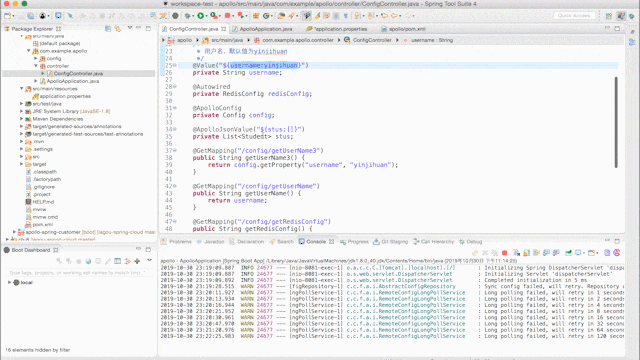Image resolution: width=640 pixels, height=360 pixels.
Task: Click the red Terminate button in Console
Action: 504,253
